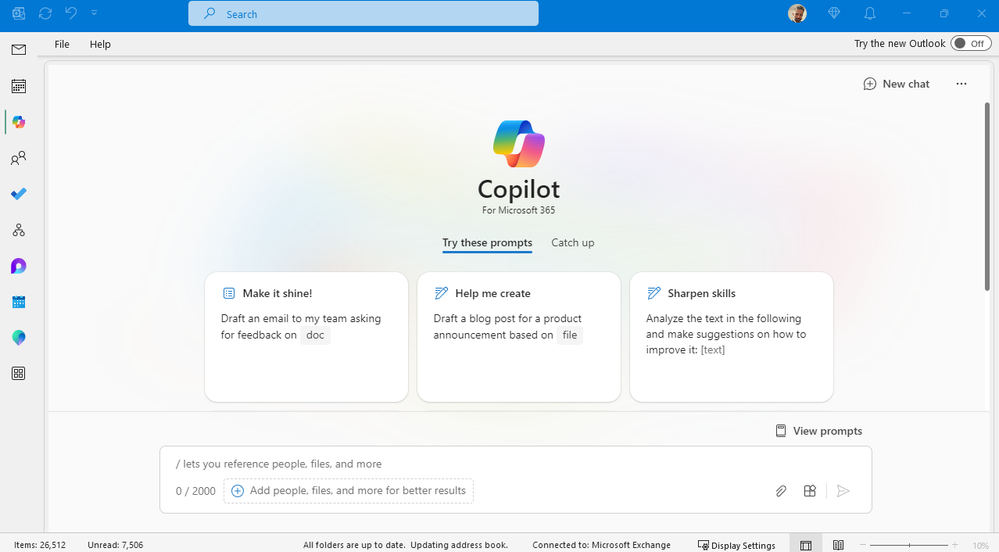Click Items: 26,512 in status bar
The image size is (999, 552).
[x=40, y=545]
